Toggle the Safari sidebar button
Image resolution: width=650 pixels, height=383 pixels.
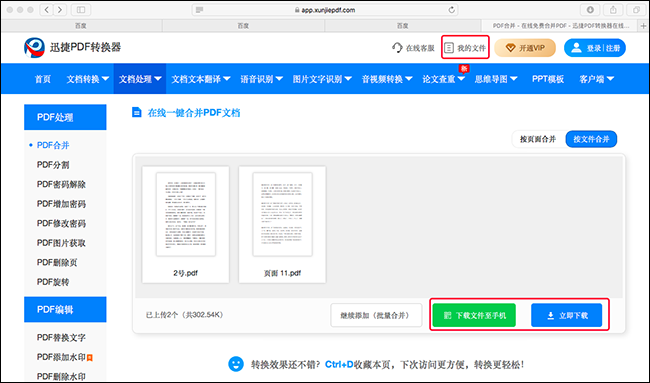[x=81, y=10]
